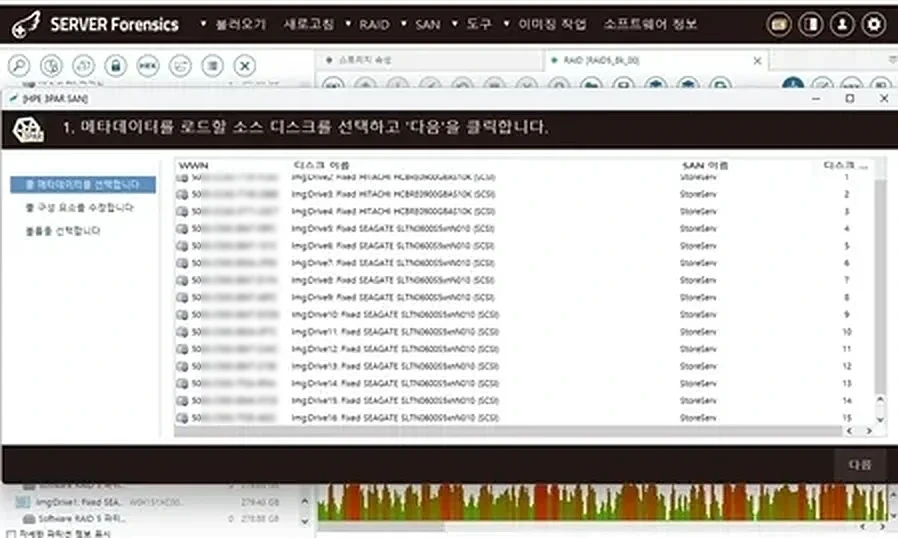This screenshot has height=538, width=898.
Task: Select the first wizard step highlighted in blue
Action: pyautogui.click(x=82, y=184)
